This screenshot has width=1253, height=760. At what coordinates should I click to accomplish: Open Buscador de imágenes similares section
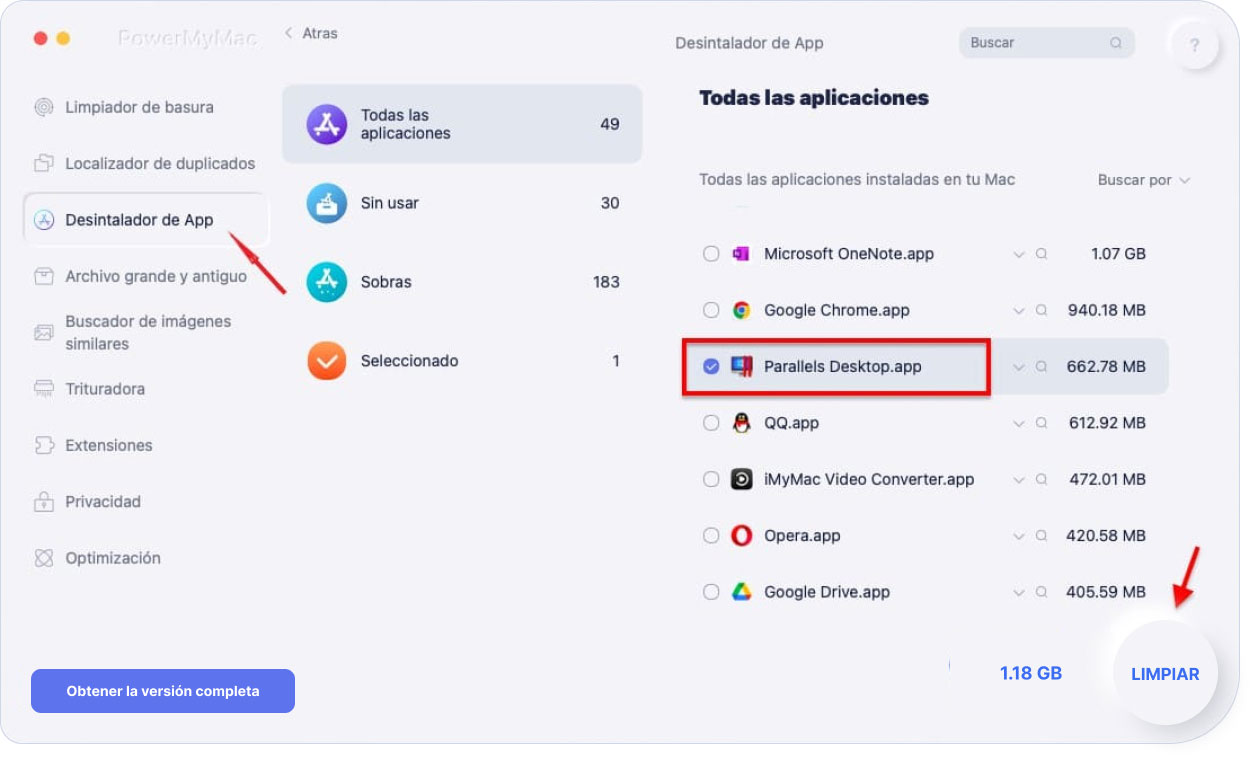[133, 332]
